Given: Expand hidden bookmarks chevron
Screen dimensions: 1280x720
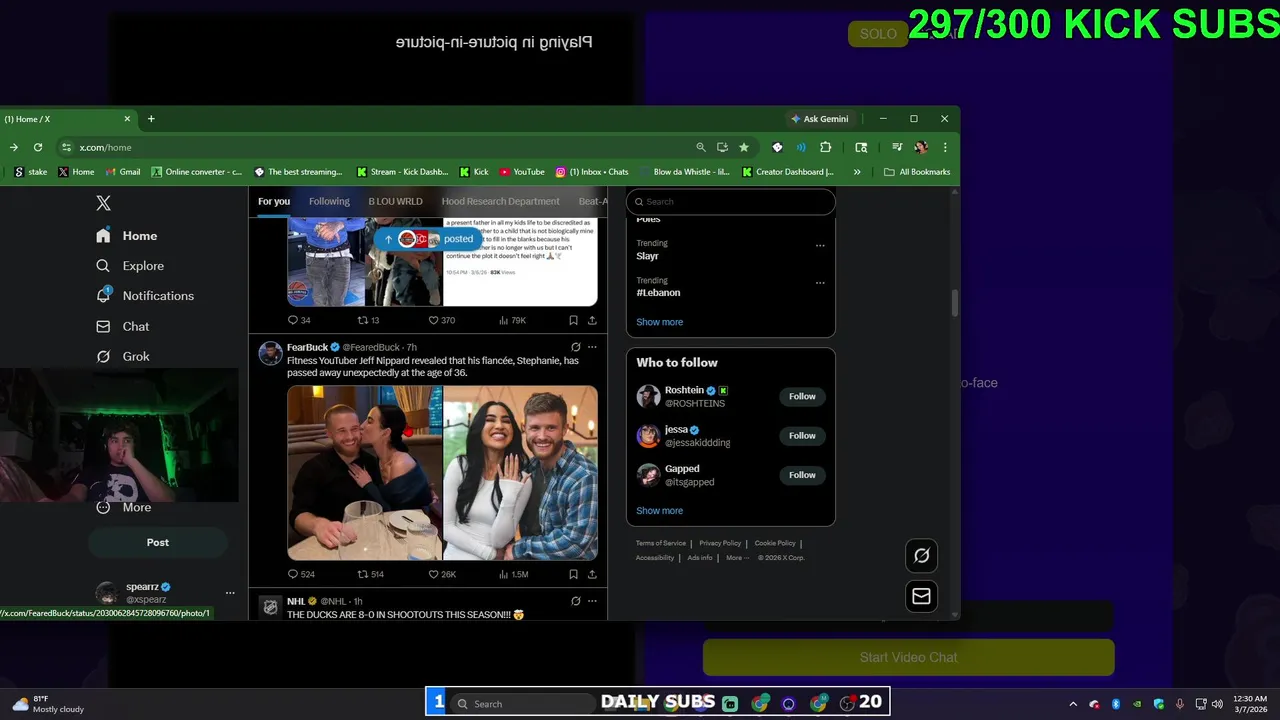Looking at the screenshot, I should [x=857, y=172].
